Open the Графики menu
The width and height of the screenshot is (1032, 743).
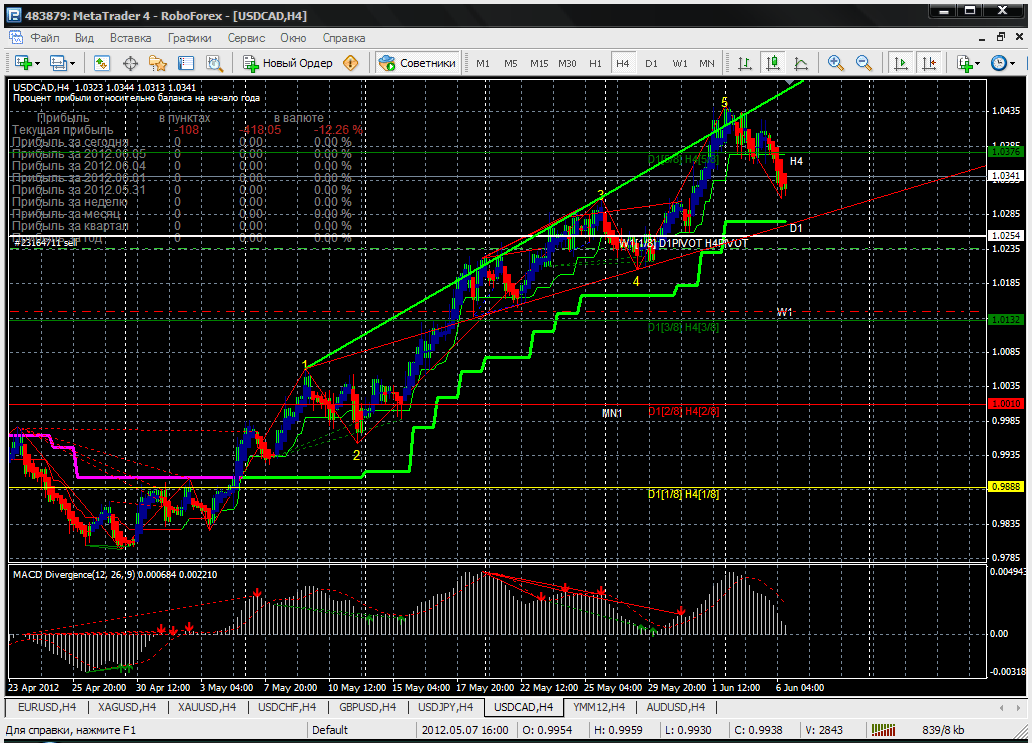coord(190,38)
